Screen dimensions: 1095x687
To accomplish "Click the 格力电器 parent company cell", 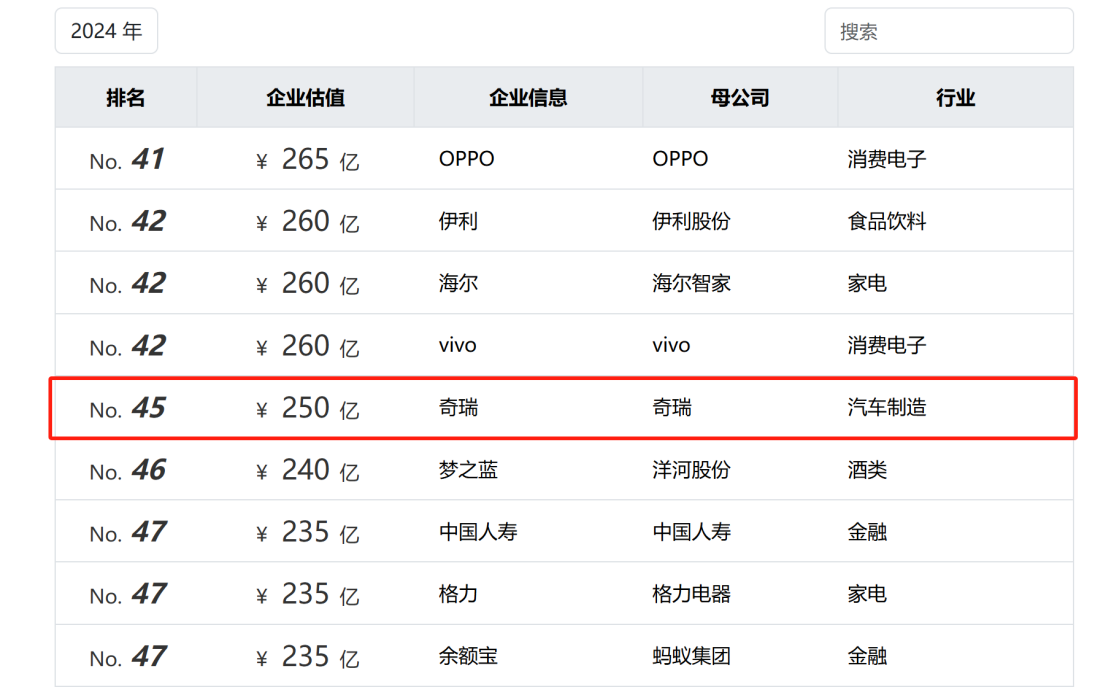I will 691,594.
